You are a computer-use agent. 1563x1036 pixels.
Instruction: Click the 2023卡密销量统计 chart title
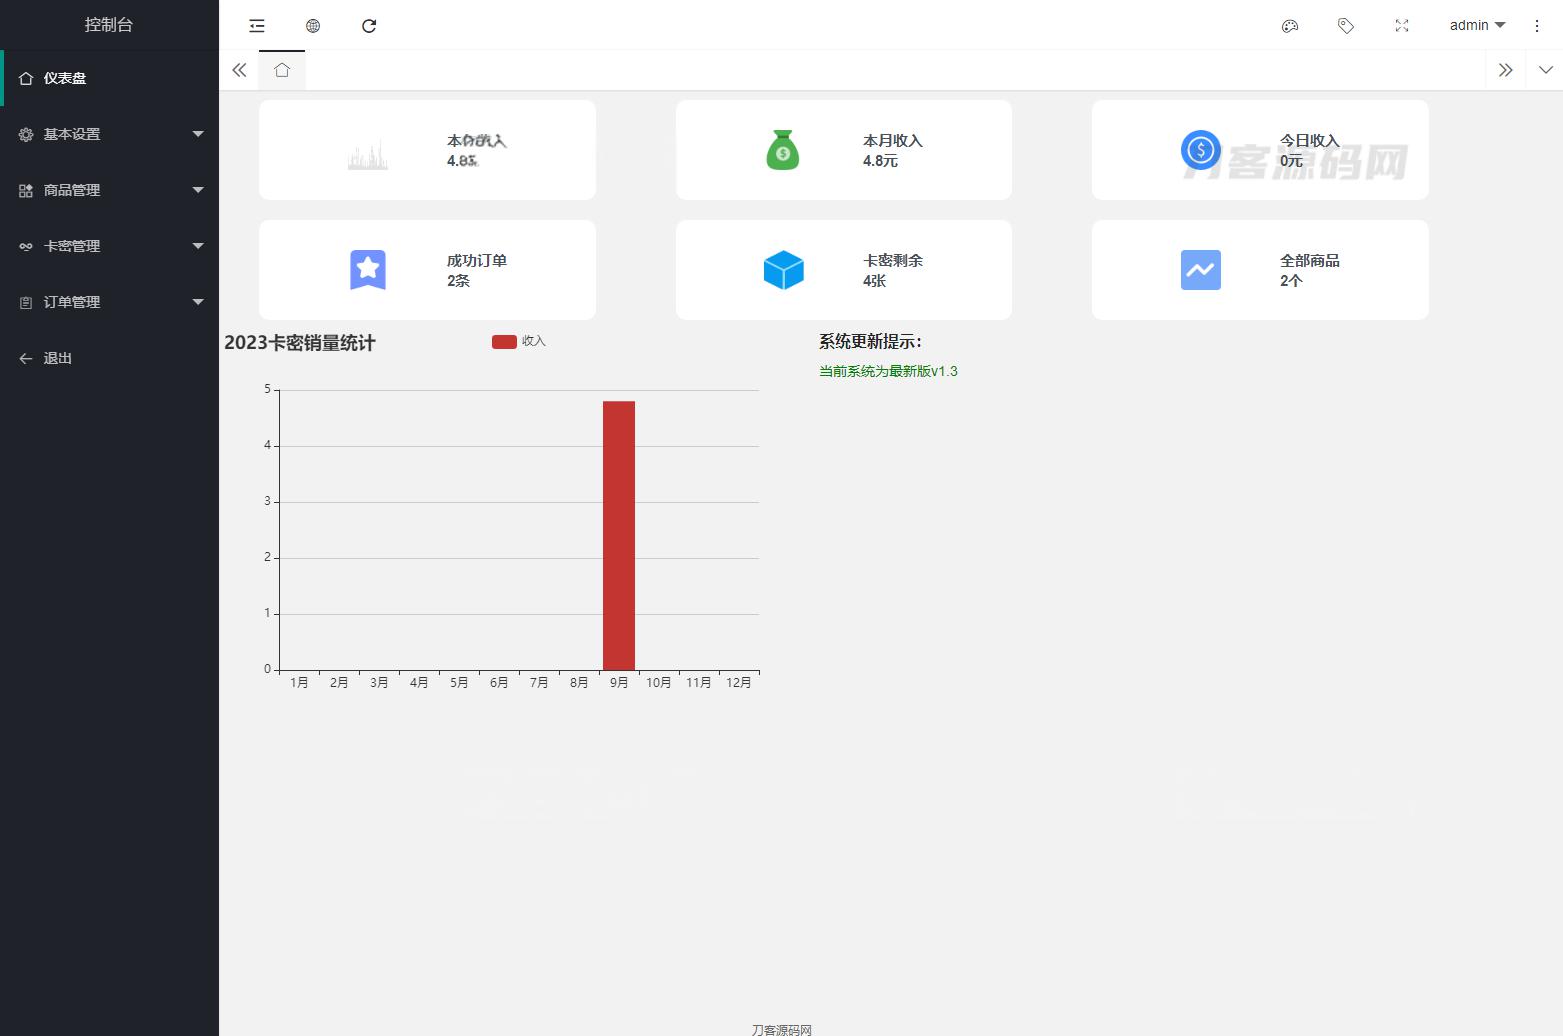pyautogui.click(x=300, y=343)
